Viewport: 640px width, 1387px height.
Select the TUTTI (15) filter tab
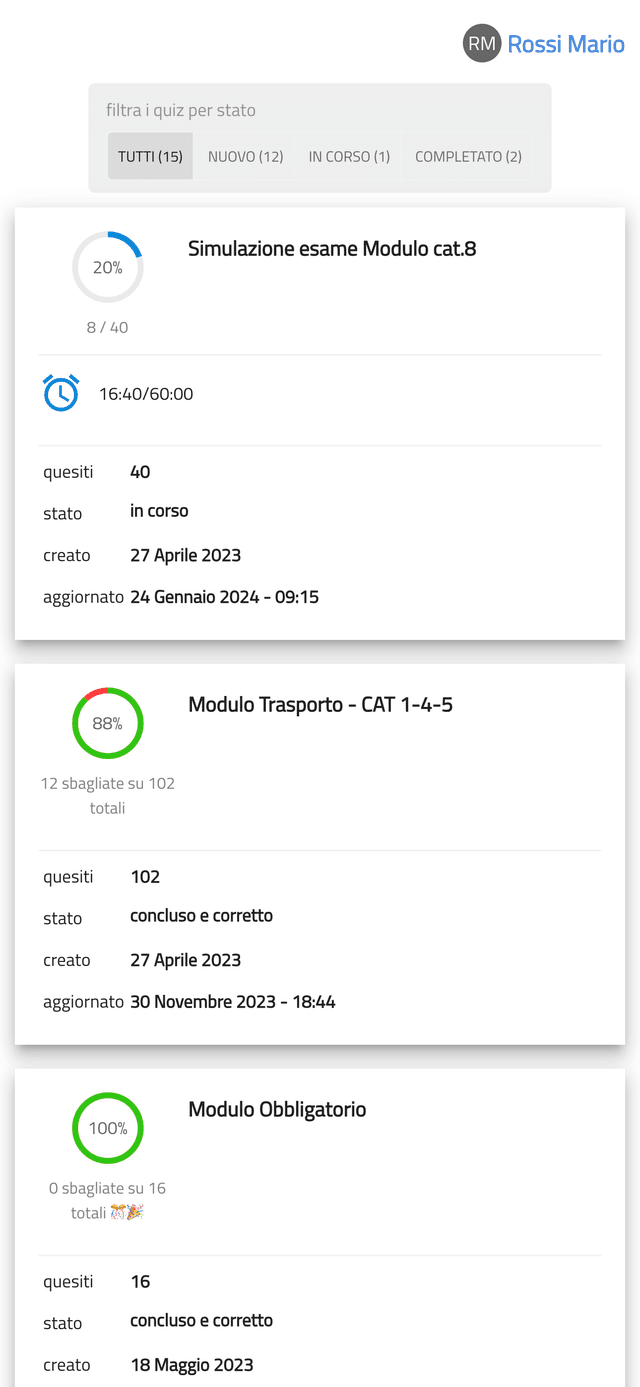point(150,156)
